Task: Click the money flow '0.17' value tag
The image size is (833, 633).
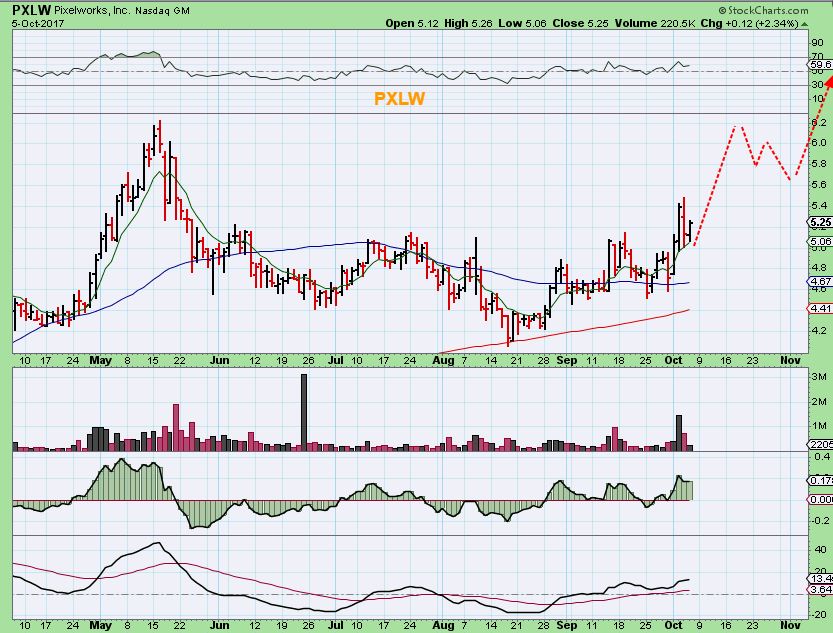Action: (820, 480)
